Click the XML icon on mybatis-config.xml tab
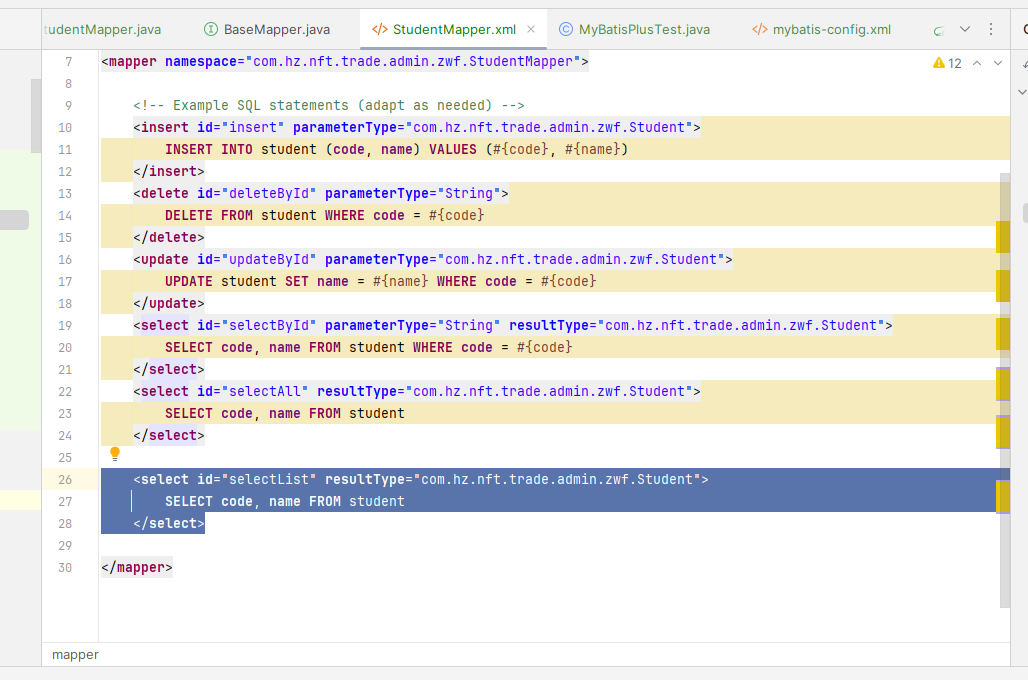Viewport: 1028px width, 680px height. (x=759, y=29)
